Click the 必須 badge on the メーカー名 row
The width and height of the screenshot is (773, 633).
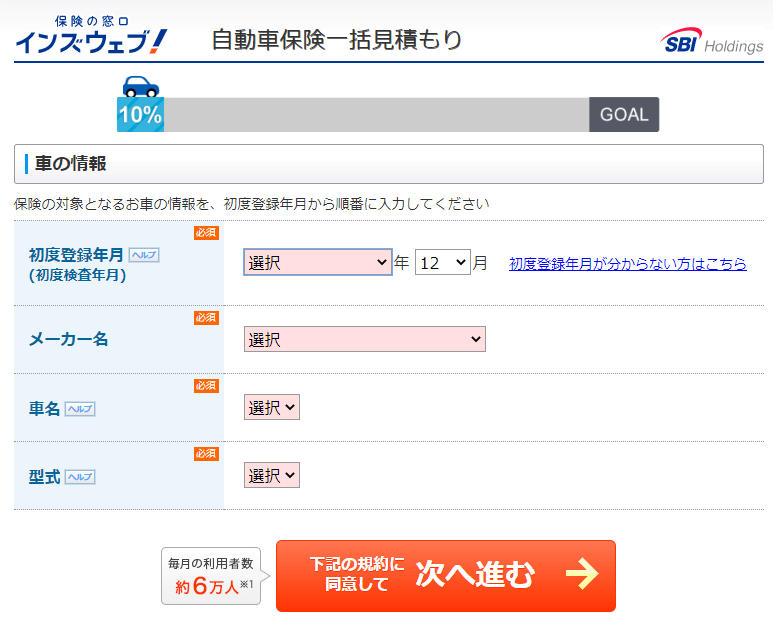tap(206, 318)
